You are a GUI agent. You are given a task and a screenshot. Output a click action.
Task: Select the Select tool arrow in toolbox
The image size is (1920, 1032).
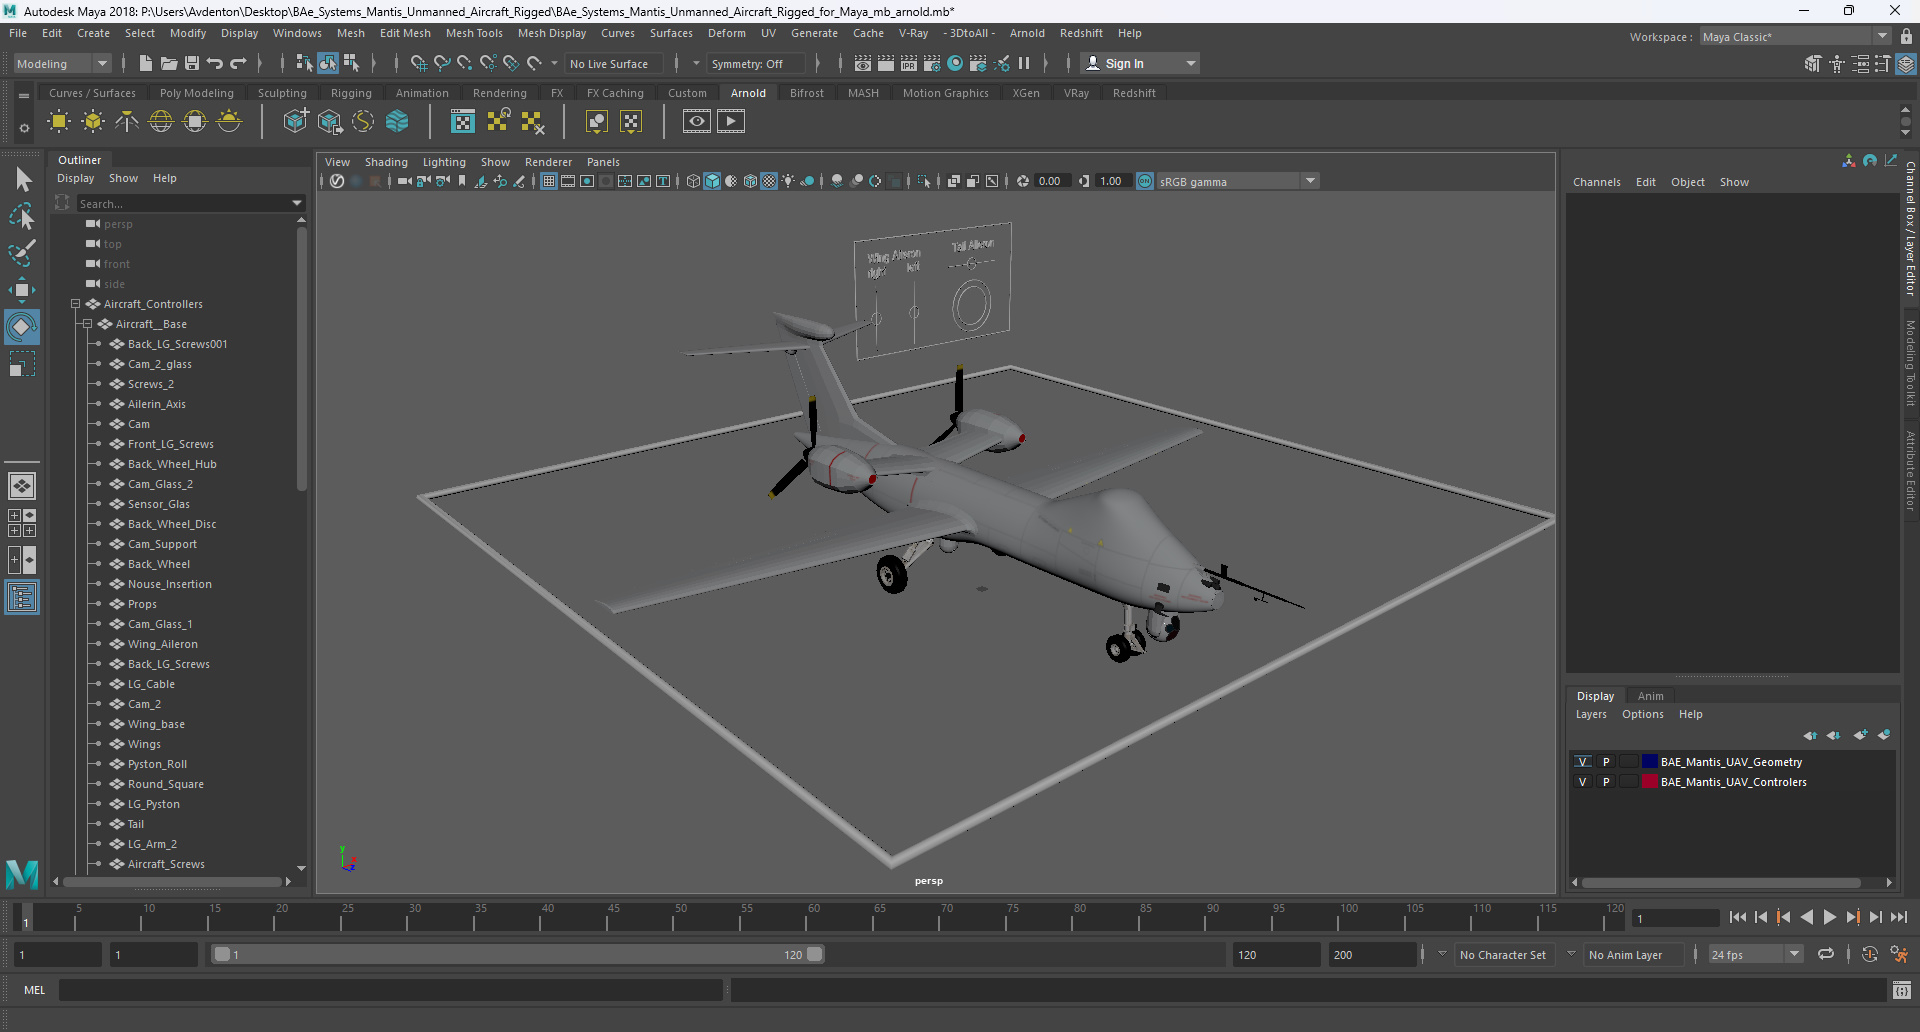(22, 179)
